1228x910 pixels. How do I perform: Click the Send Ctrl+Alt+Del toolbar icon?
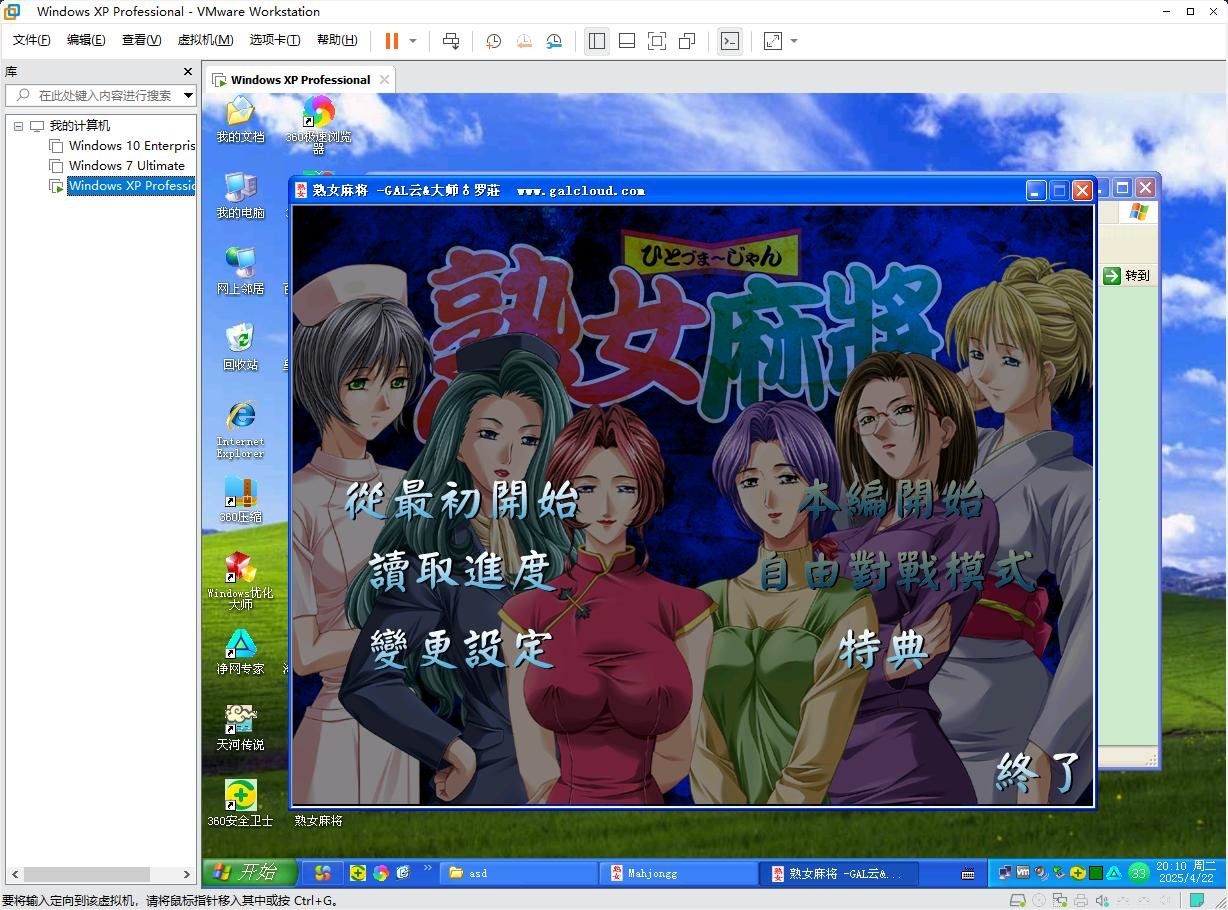click(451, 41)
